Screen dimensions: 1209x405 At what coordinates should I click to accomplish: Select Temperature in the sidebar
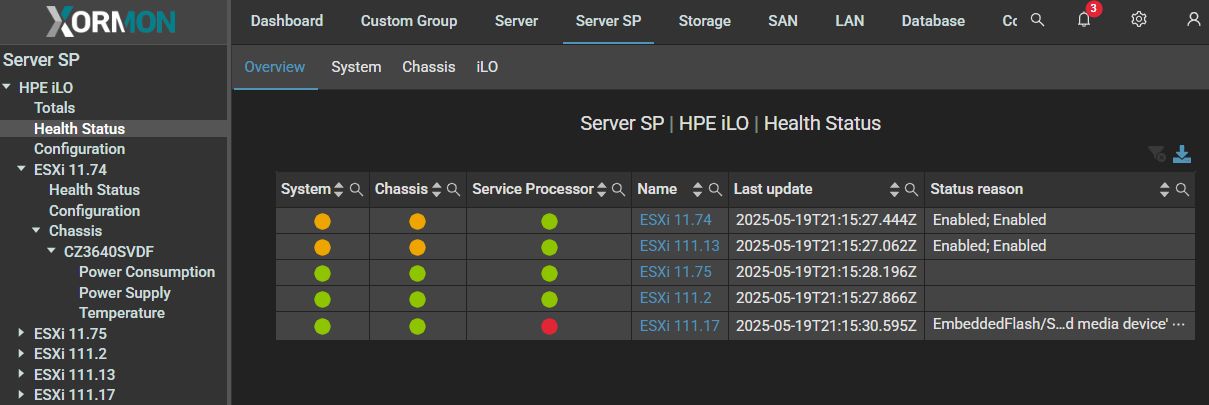tap(122, 313)
